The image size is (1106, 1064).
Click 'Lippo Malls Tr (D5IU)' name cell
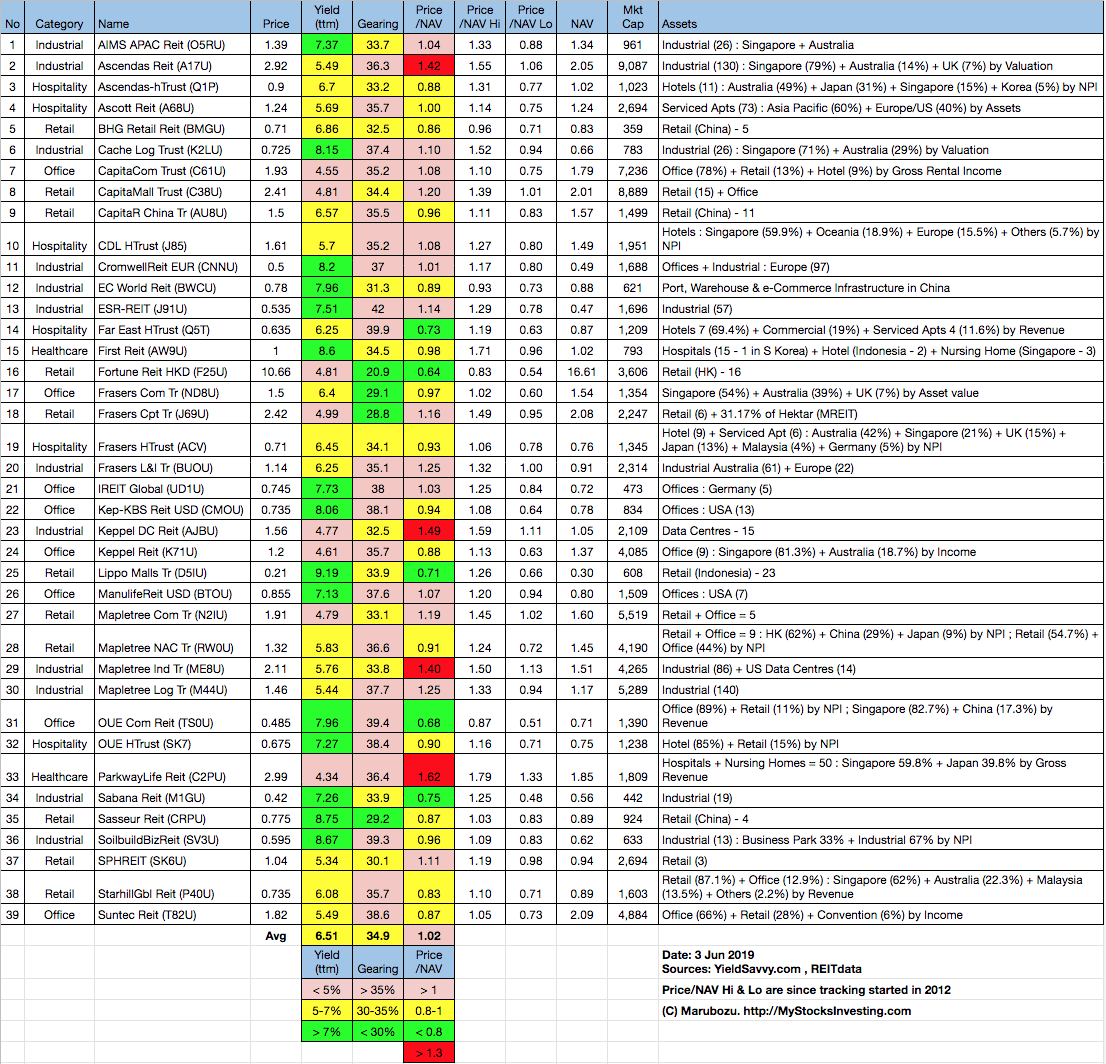(x=172, y=573)
